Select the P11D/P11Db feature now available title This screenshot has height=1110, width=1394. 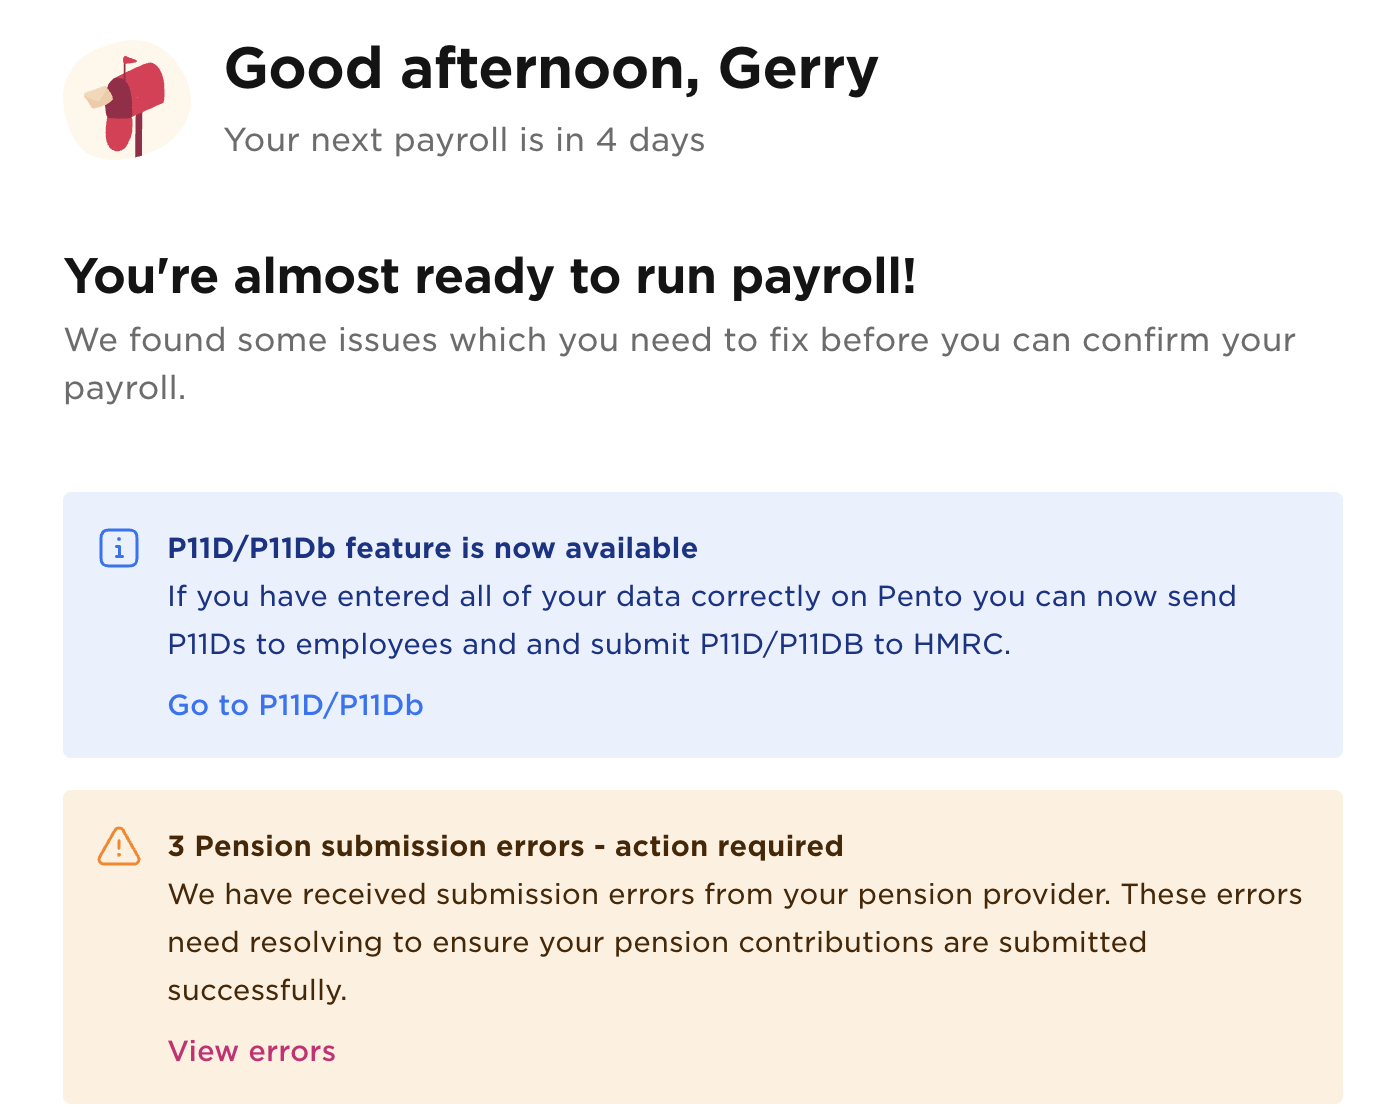point(433,548)
